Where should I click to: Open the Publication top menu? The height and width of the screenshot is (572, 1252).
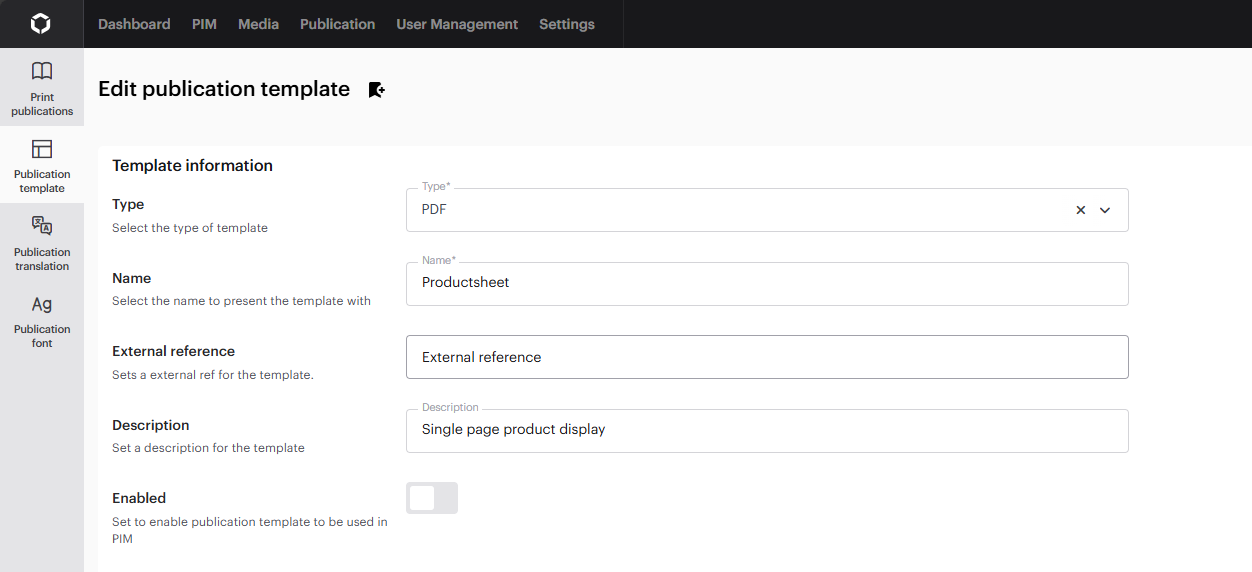(337, 24)
